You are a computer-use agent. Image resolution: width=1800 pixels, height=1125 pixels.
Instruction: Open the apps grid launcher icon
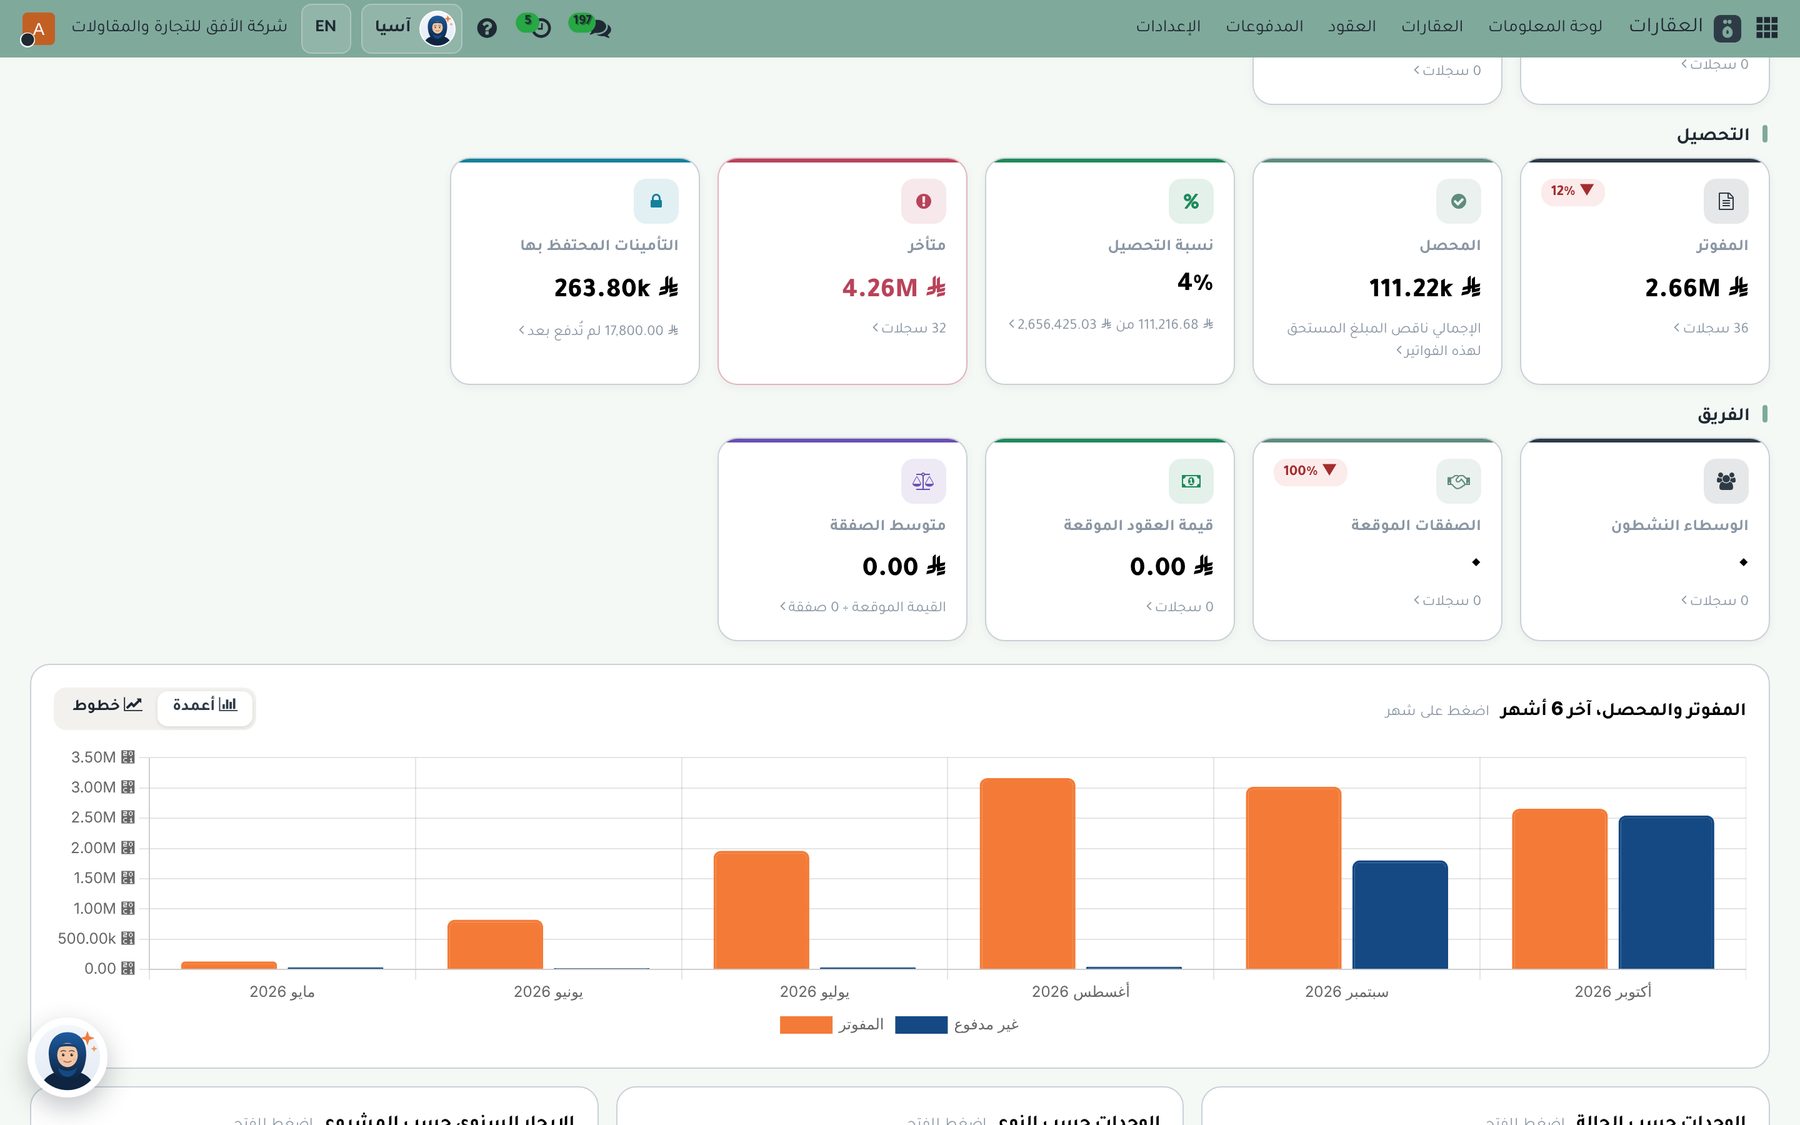click(x=1767, y=27)
